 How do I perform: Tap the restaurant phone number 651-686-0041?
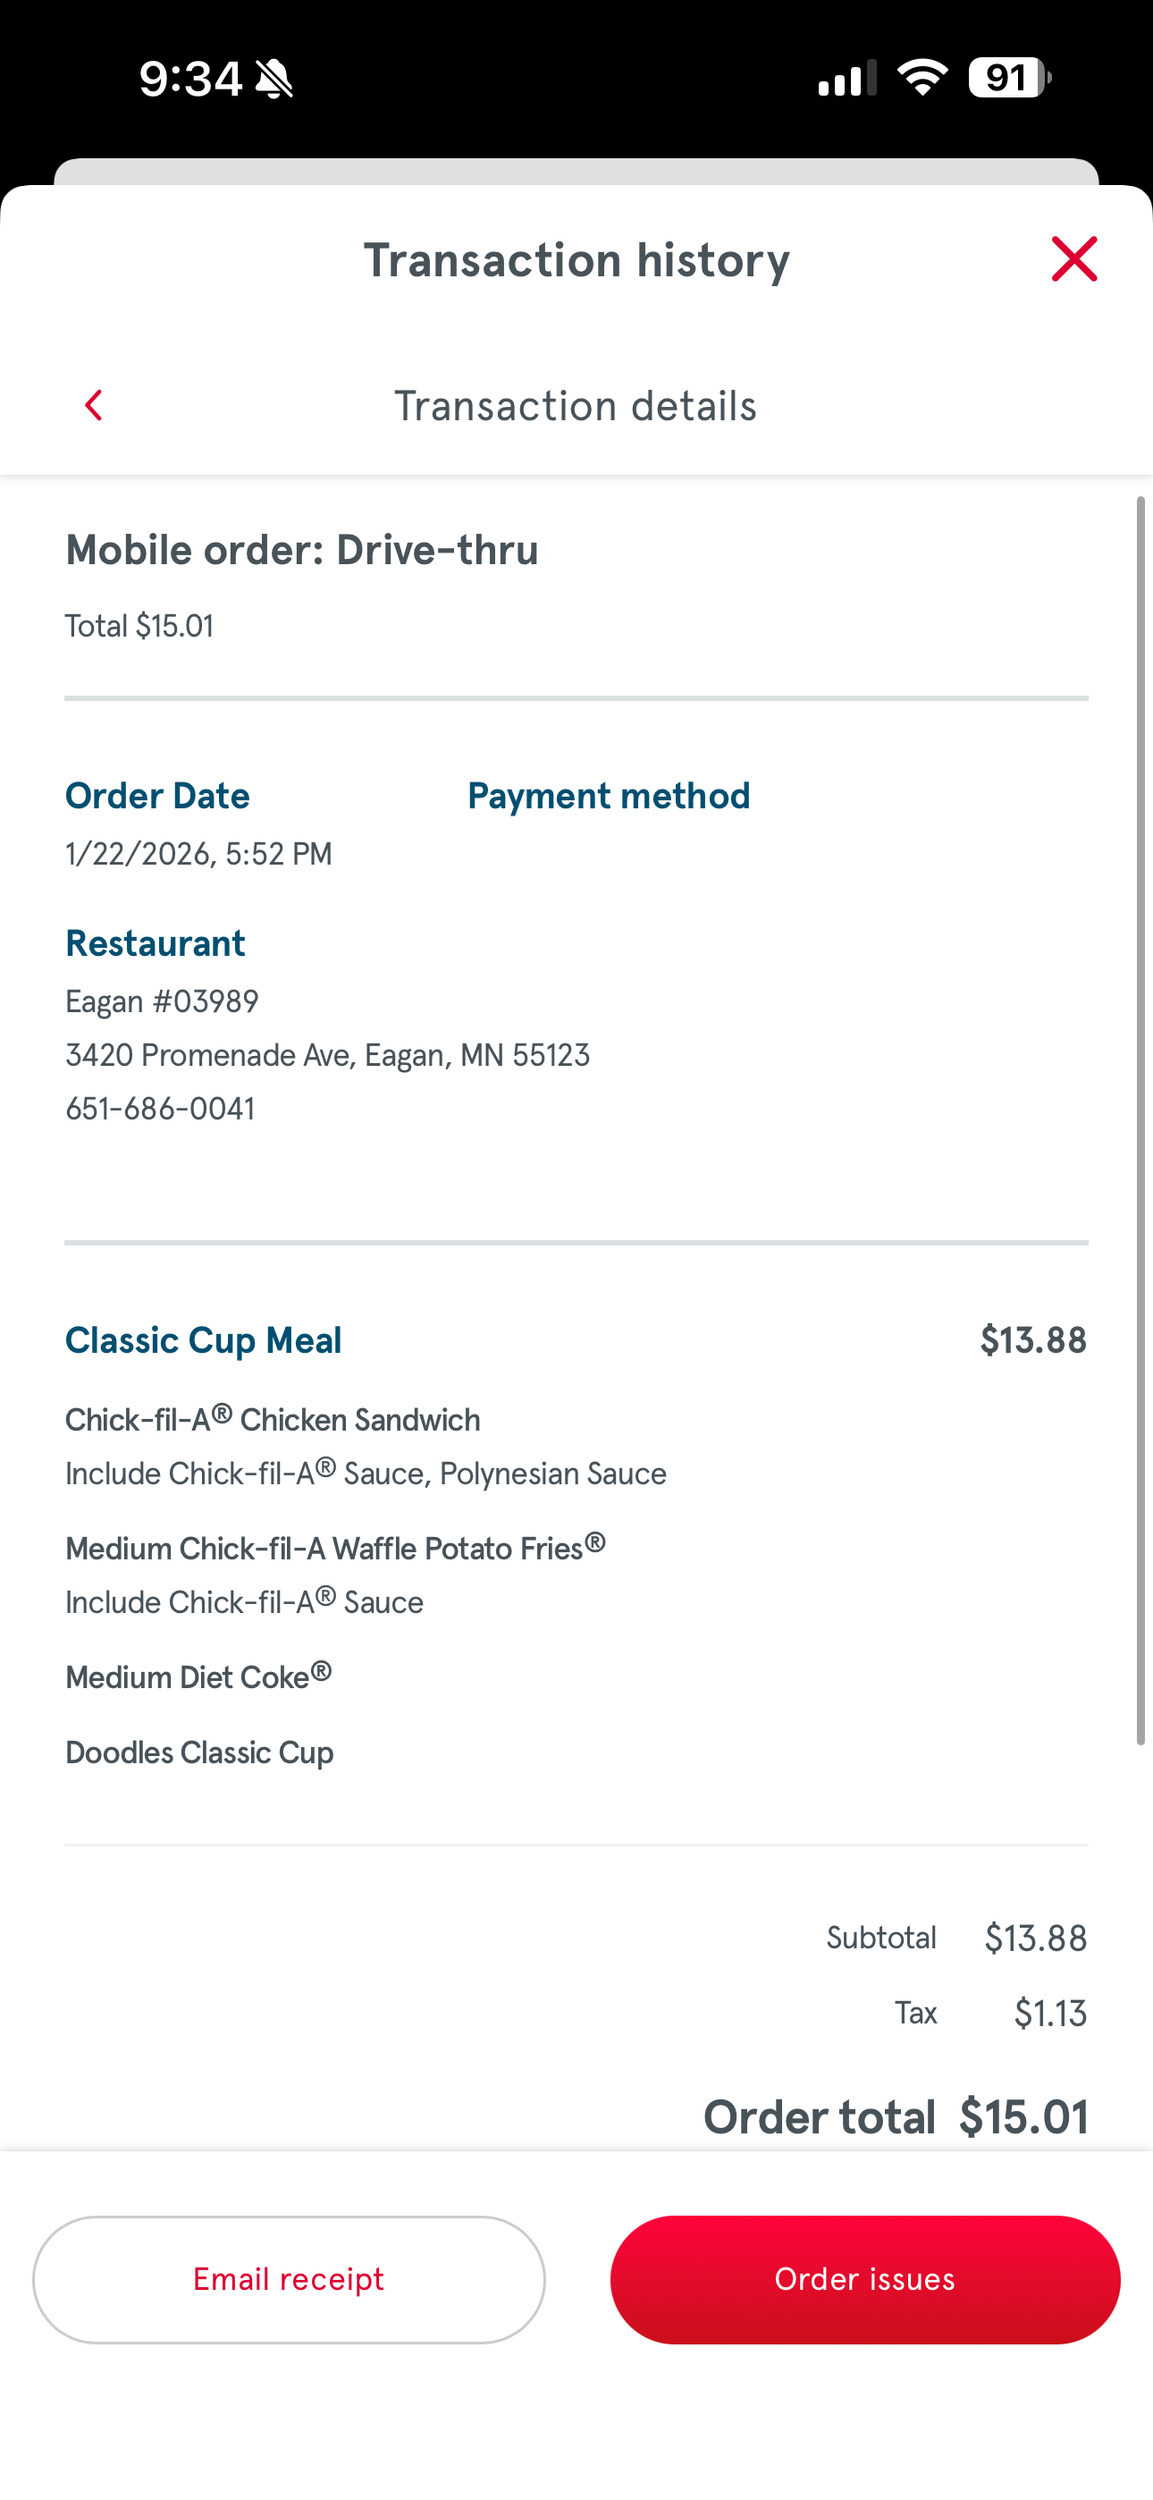160,1109
